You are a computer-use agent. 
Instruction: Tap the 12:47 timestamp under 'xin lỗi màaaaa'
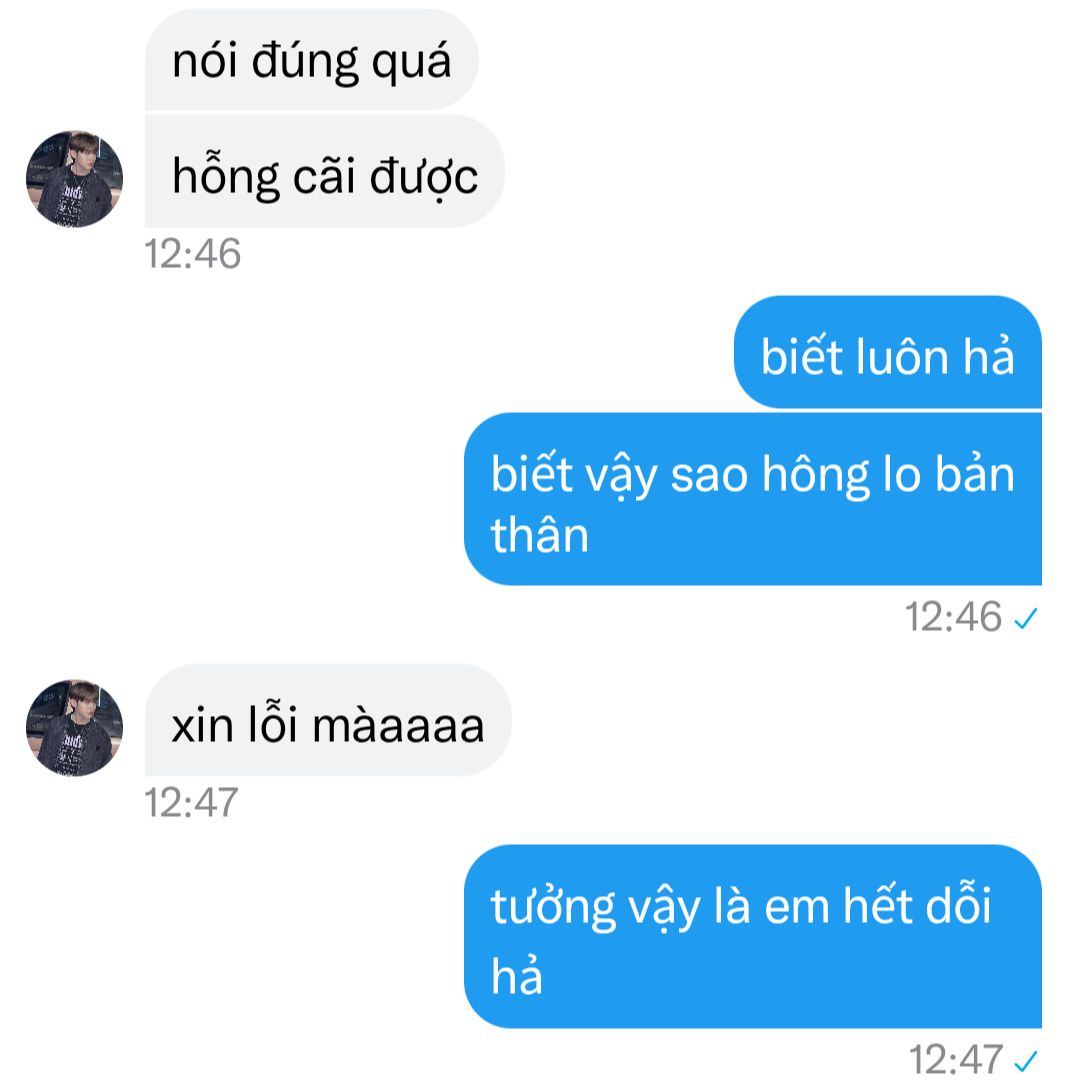(x=191, y=803)
